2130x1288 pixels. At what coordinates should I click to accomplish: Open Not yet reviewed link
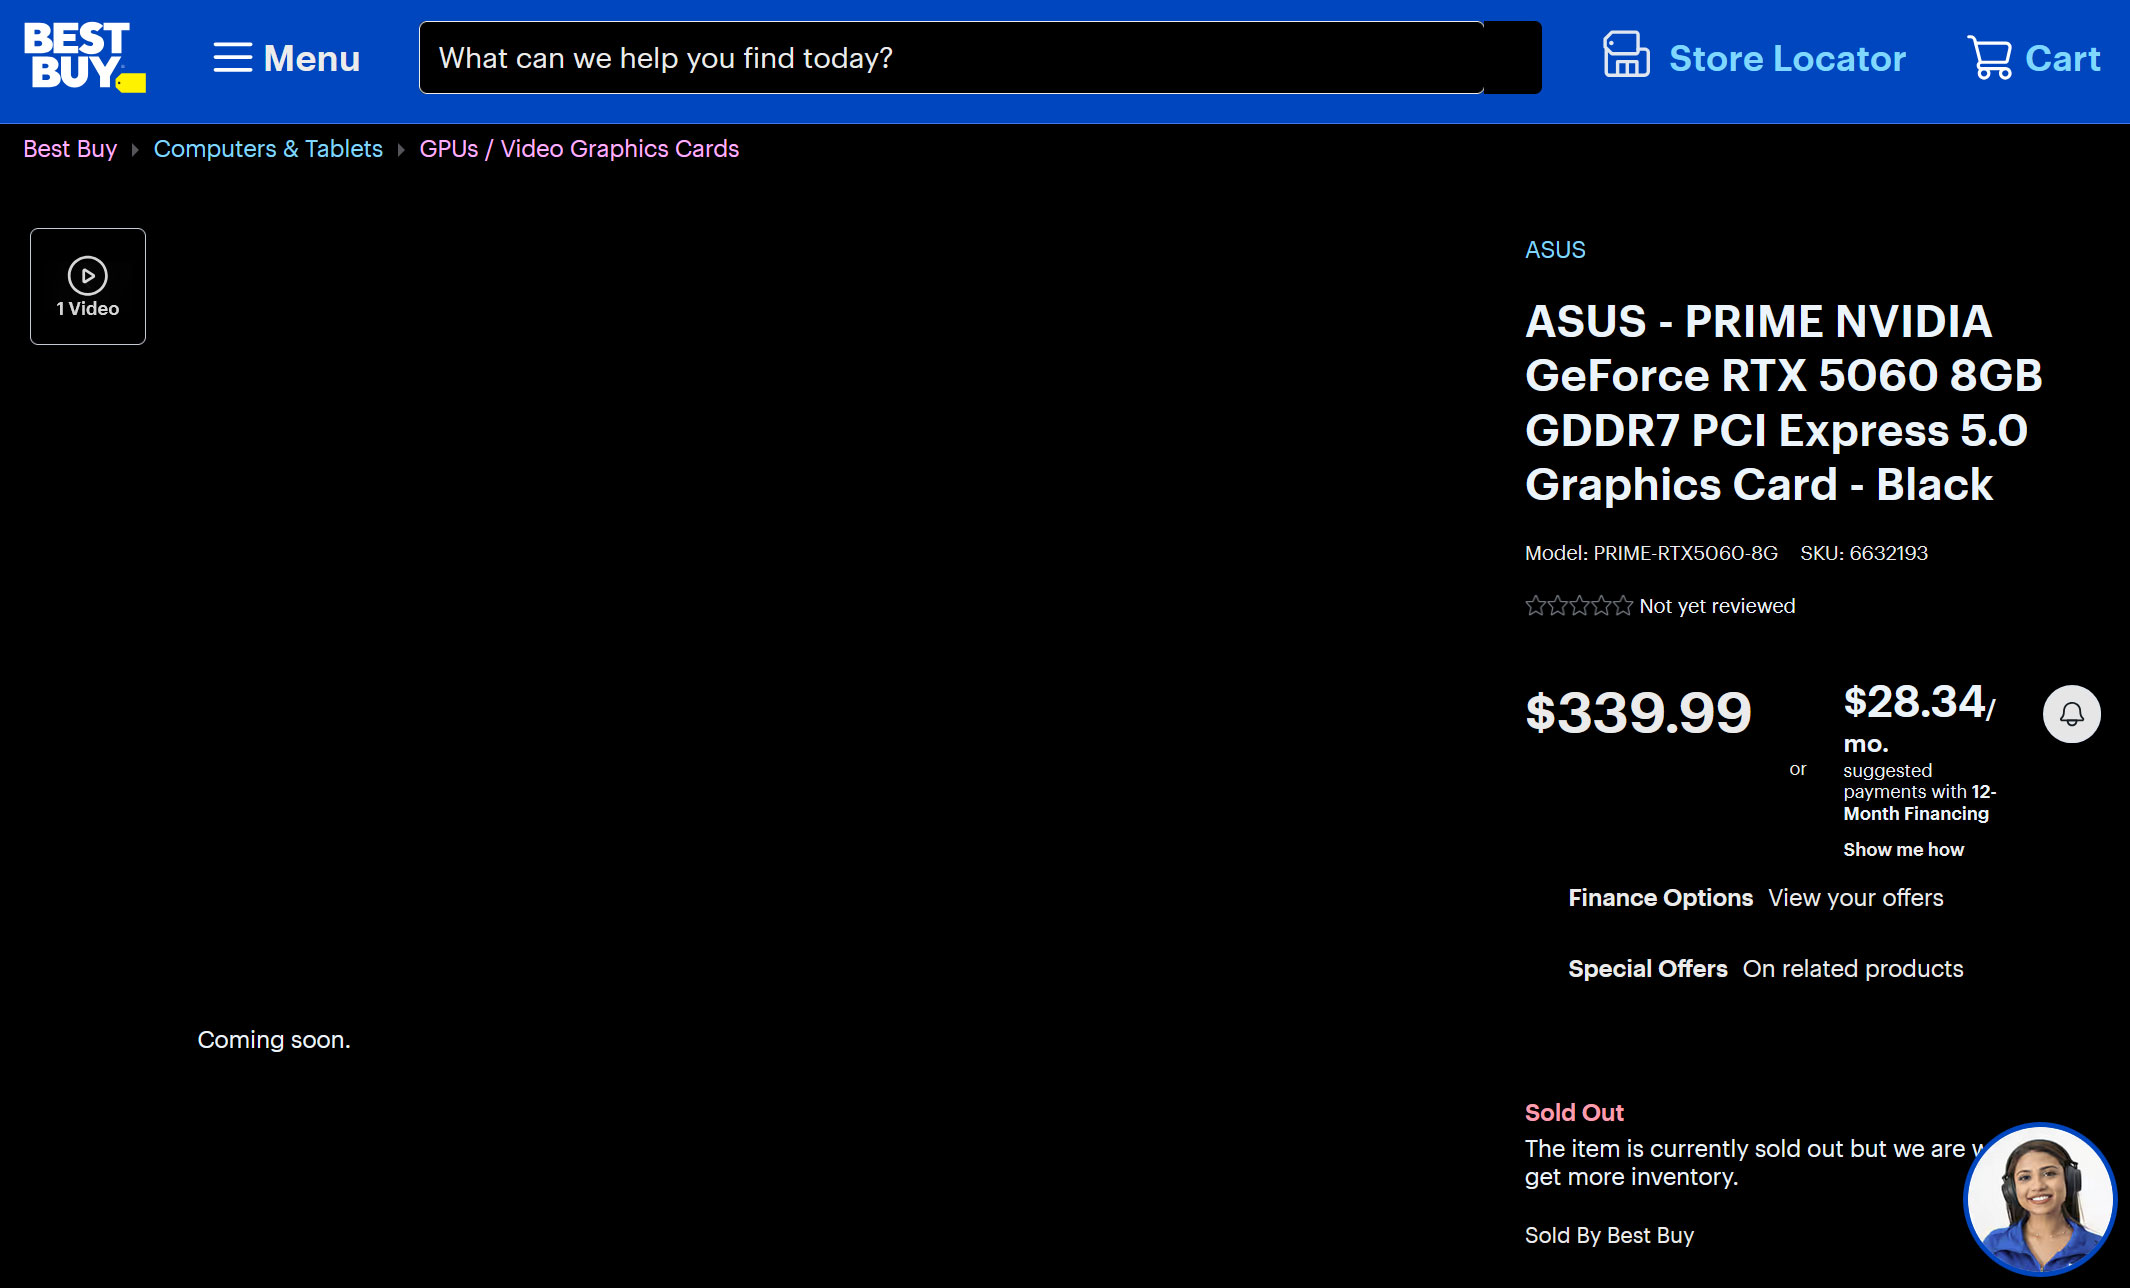pyautogui.click(x=1717, y=606)
